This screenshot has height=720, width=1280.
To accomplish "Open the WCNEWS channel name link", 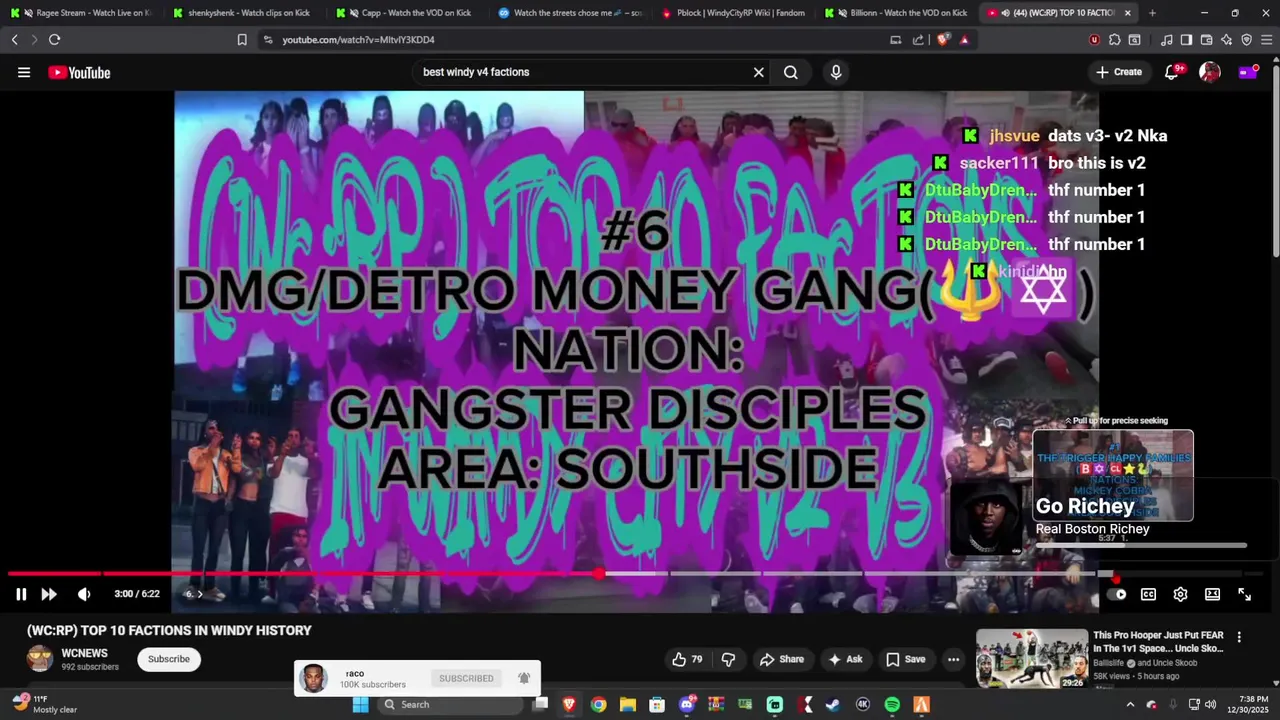I will point(85,653).
